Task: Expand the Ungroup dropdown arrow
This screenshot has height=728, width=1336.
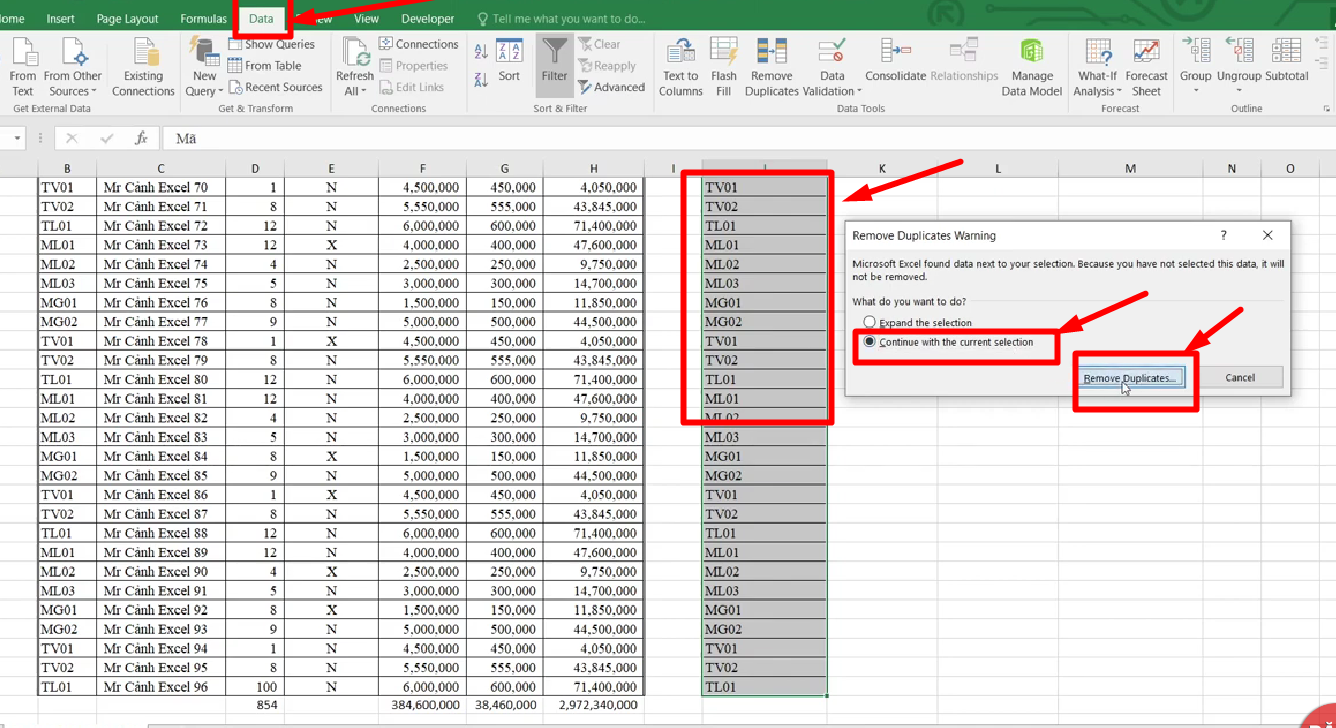Action: pos(1239,91)
